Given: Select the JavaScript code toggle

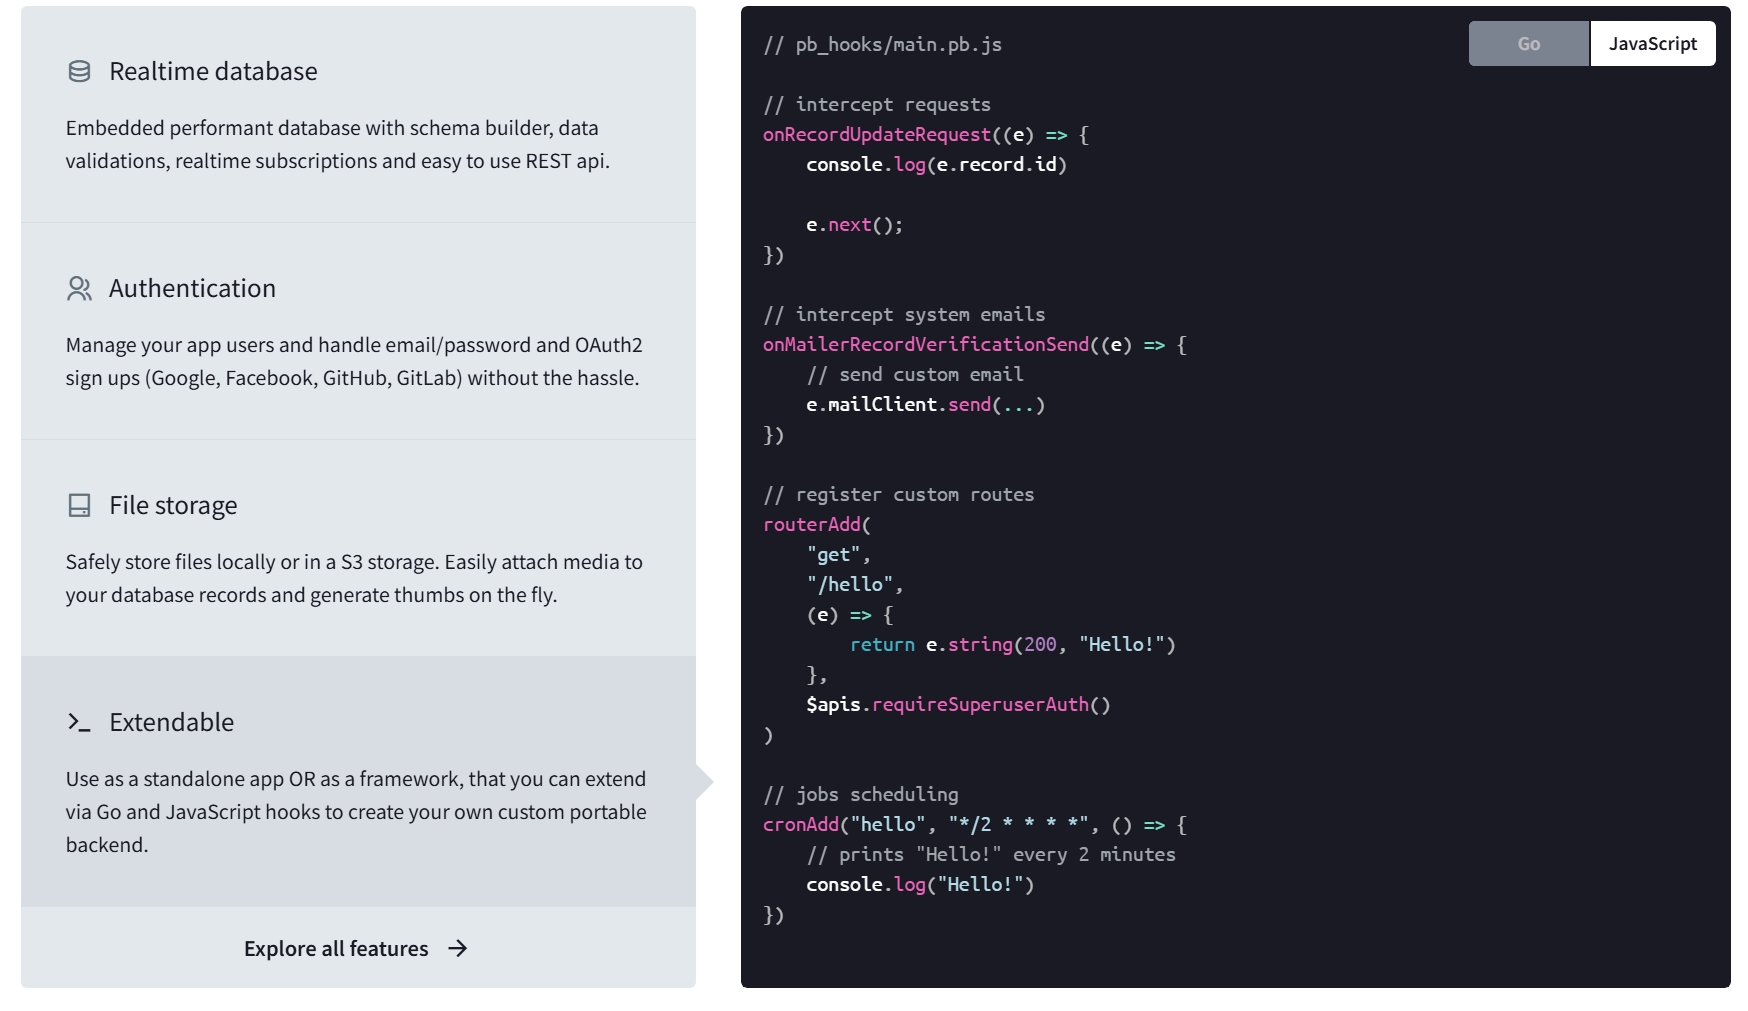Looking at the screenshot, I should 1652,44.
